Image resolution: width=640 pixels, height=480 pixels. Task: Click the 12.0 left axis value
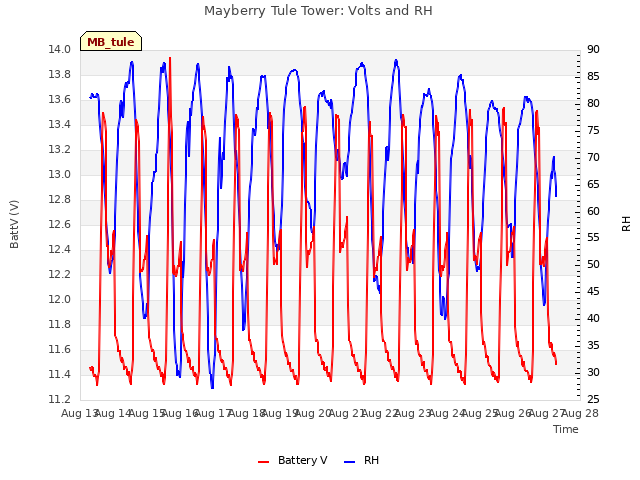pos(59,300)
